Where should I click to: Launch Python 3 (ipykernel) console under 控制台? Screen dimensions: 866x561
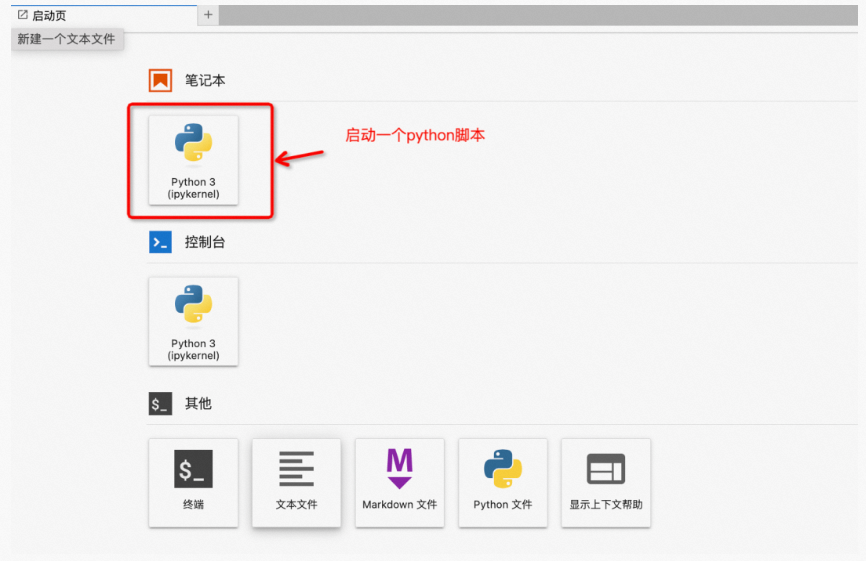[x=193, y=321]
